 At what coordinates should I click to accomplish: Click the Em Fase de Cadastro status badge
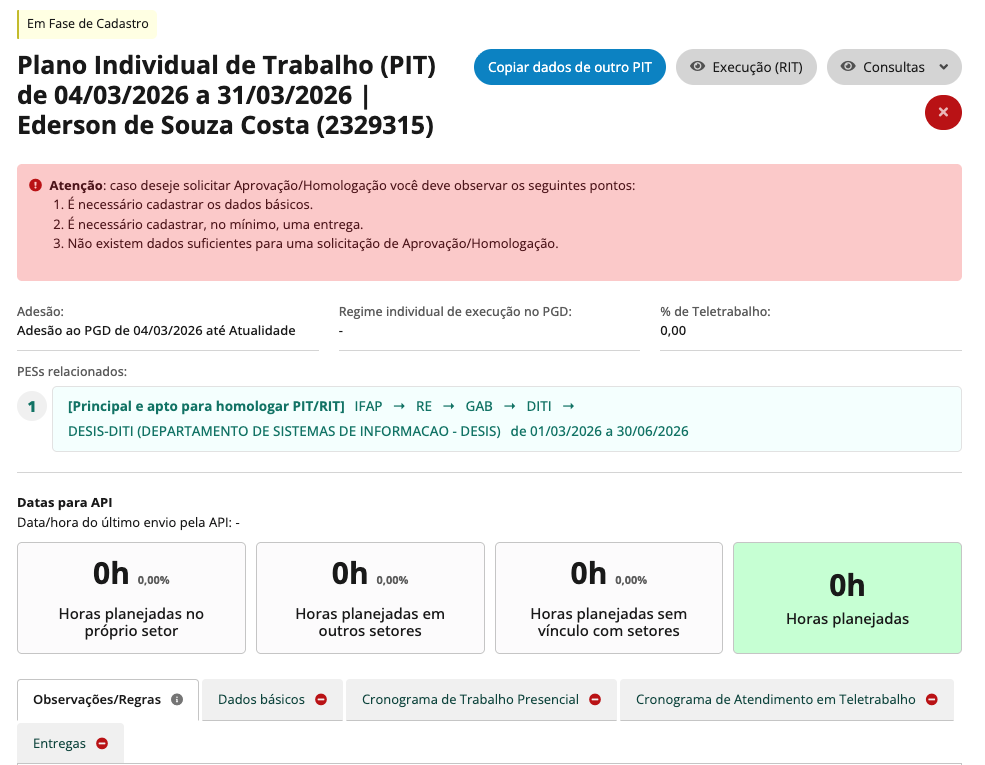[87, 24]
